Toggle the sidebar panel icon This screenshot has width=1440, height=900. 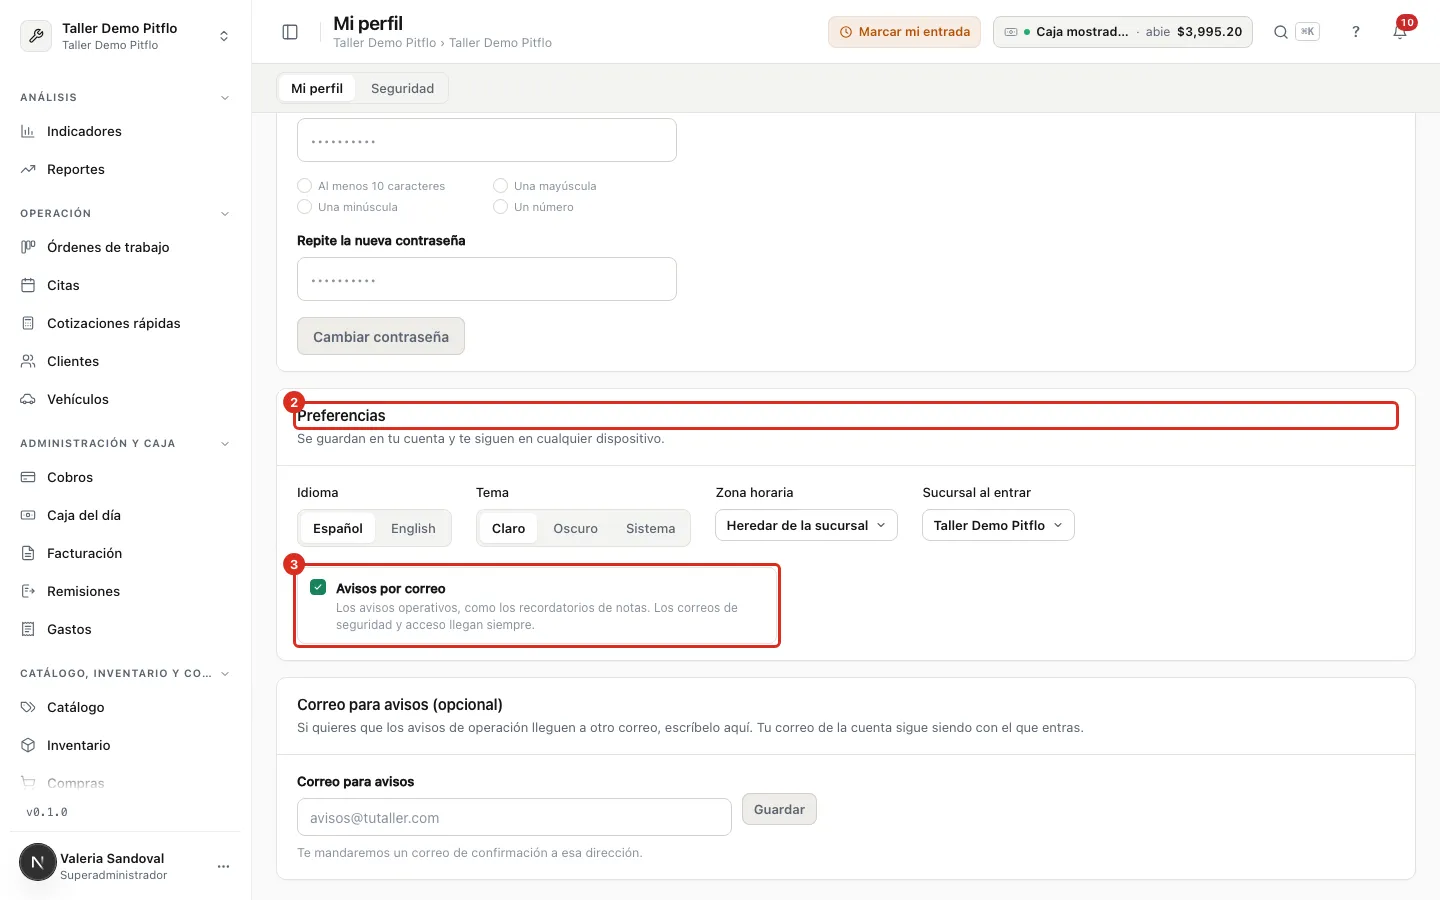[x=290, y=32]
